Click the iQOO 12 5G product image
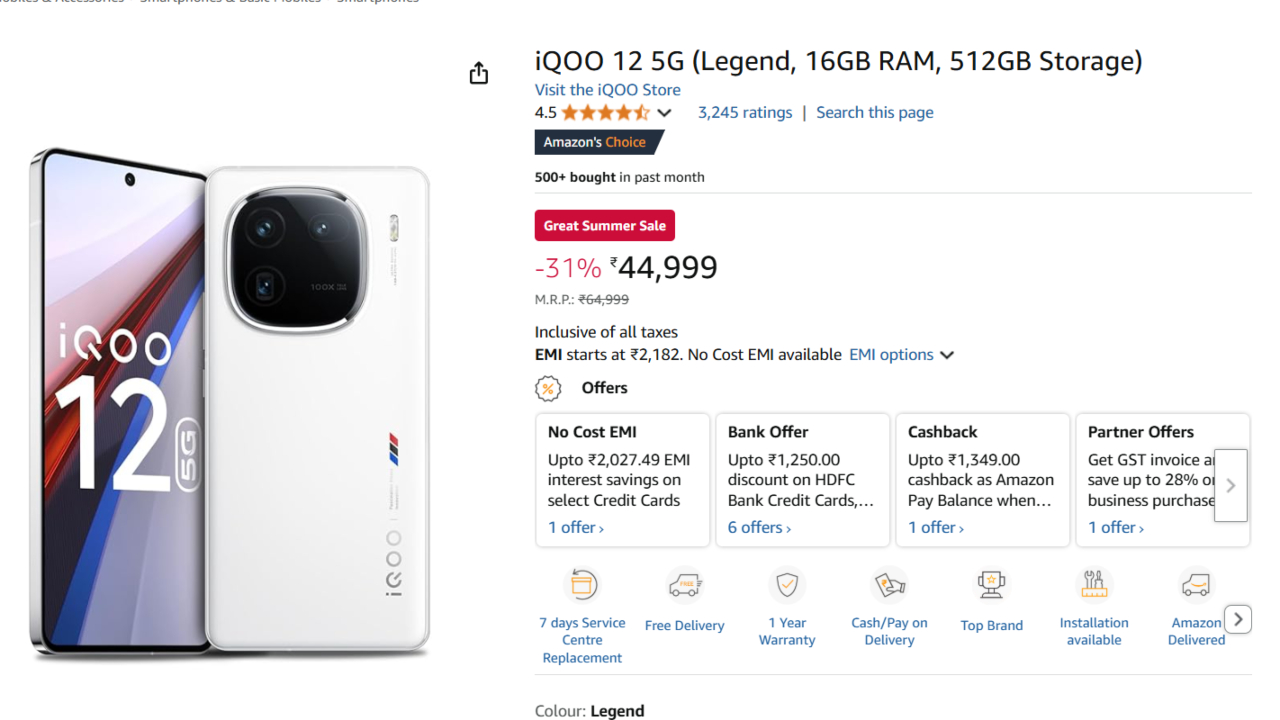This screenshot has width=1280, height=720. click(x=230, y=405)
